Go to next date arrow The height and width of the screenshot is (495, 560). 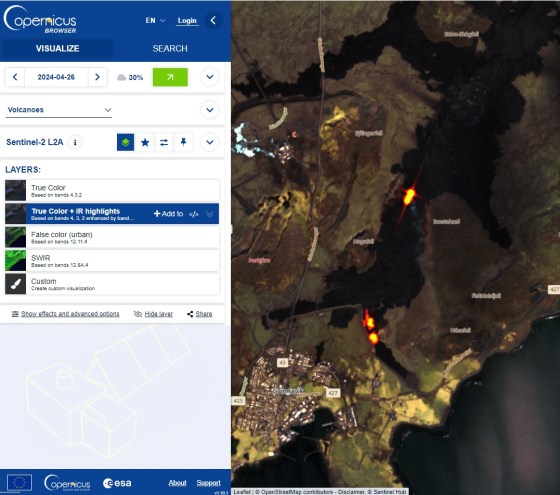(97, 77)
